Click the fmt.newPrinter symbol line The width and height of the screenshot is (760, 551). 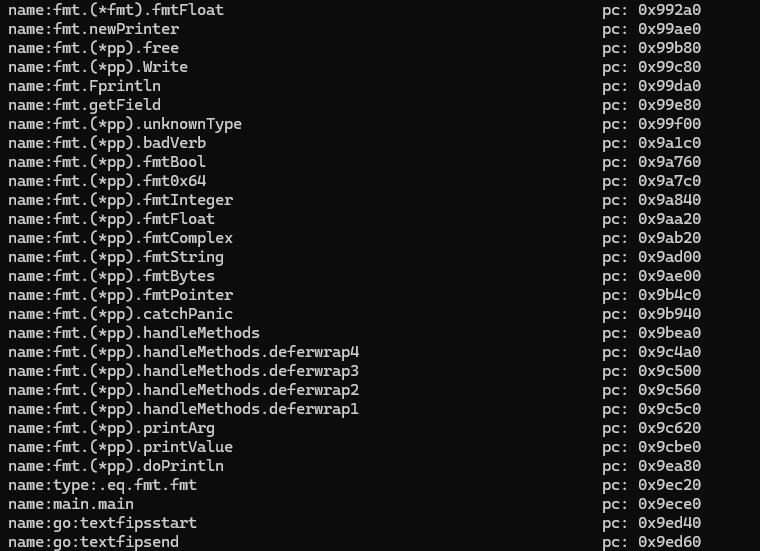click(93, 29)
